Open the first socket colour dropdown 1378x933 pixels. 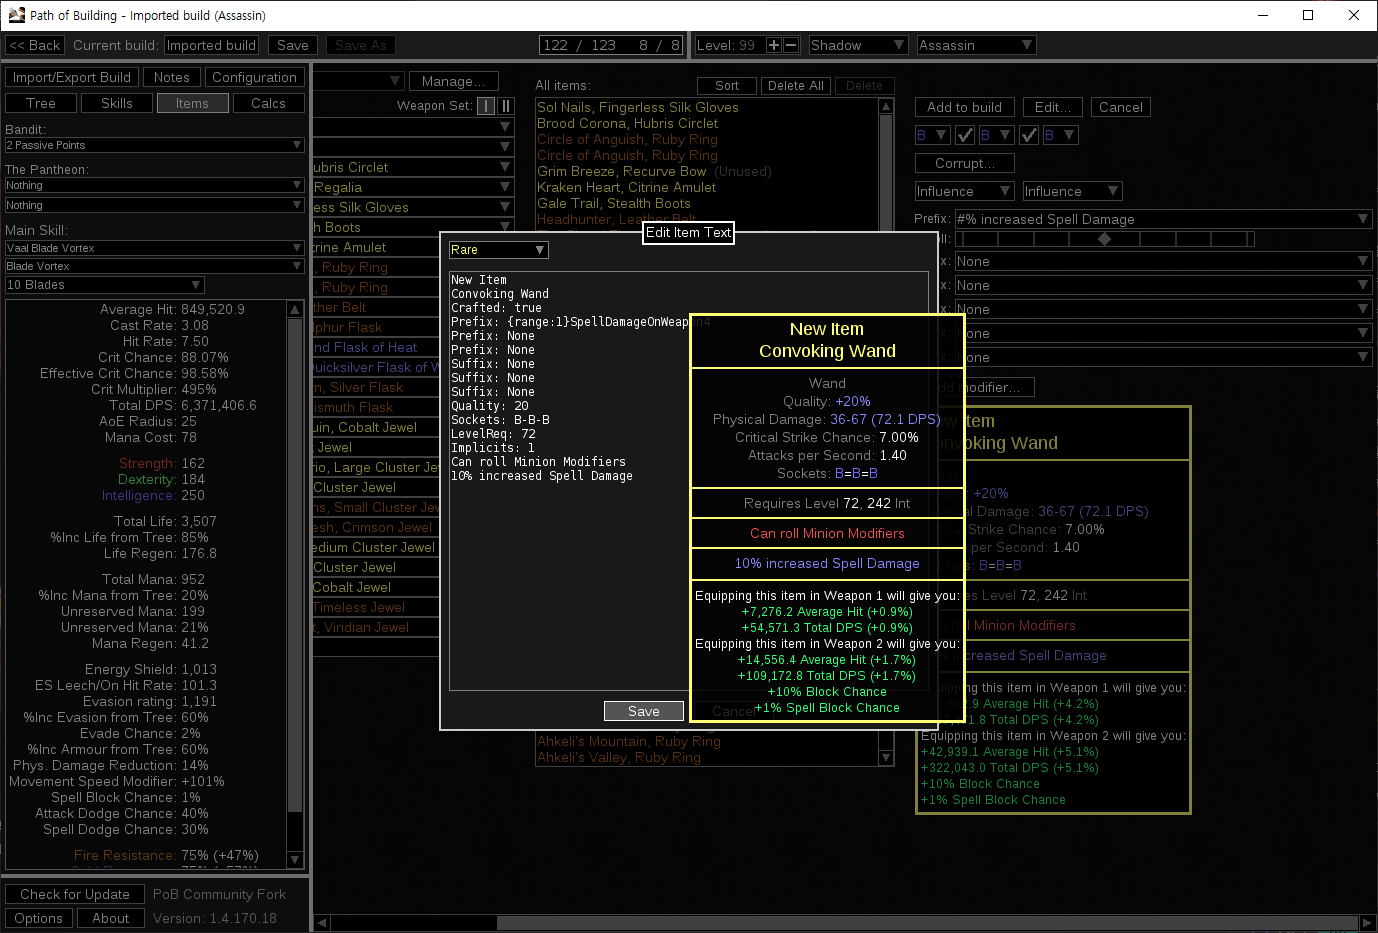click(932, 135)
